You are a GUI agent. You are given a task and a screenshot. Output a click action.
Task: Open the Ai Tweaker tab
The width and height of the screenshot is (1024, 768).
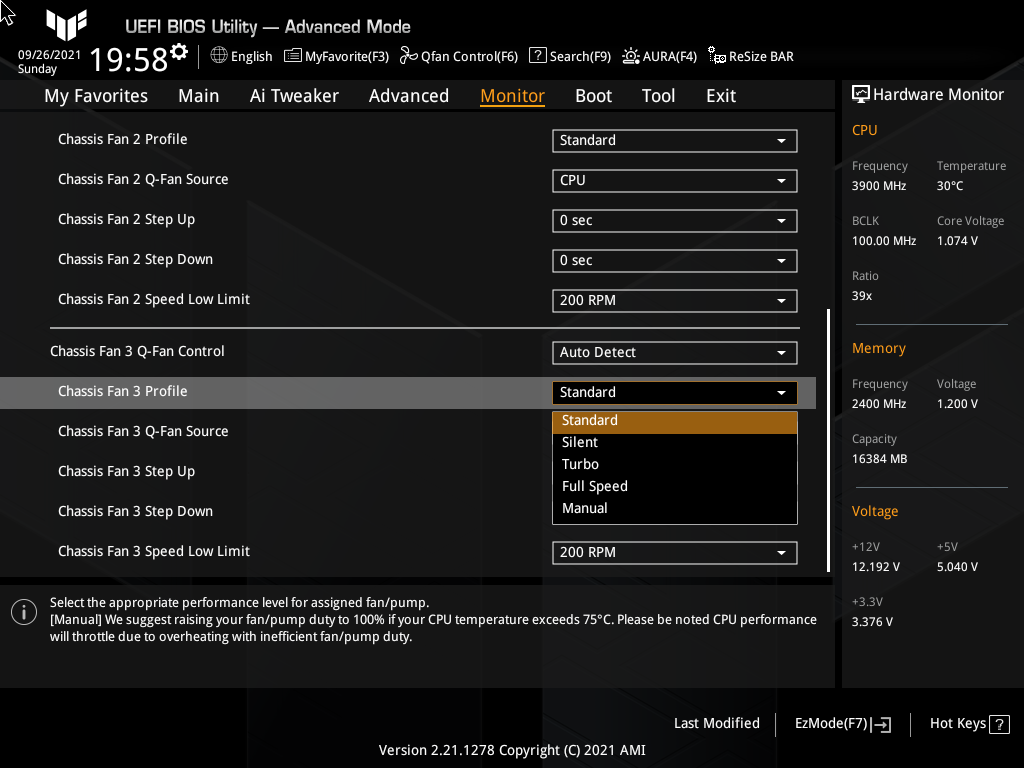point(294,96)
